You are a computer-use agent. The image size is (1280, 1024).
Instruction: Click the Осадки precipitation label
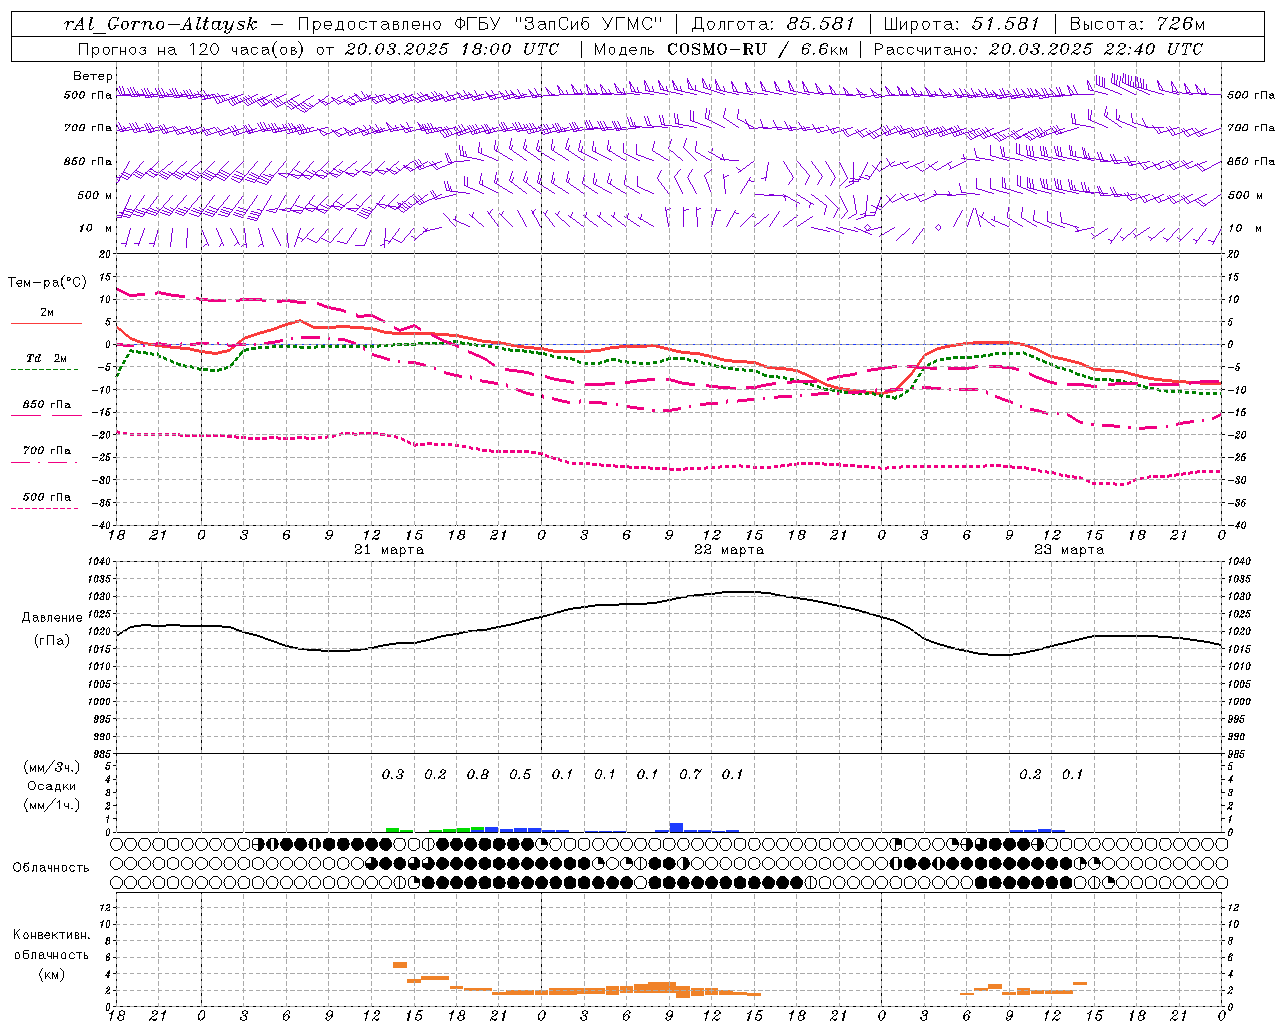[x=52, y=786]
